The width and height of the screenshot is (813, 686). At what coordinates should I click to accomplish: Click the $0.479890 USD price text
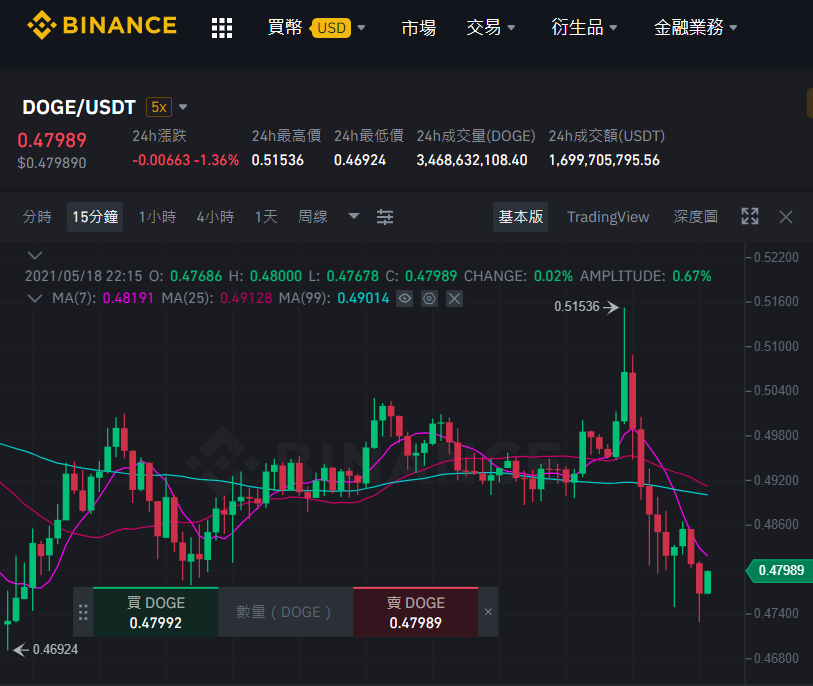[x=52, y=163]
